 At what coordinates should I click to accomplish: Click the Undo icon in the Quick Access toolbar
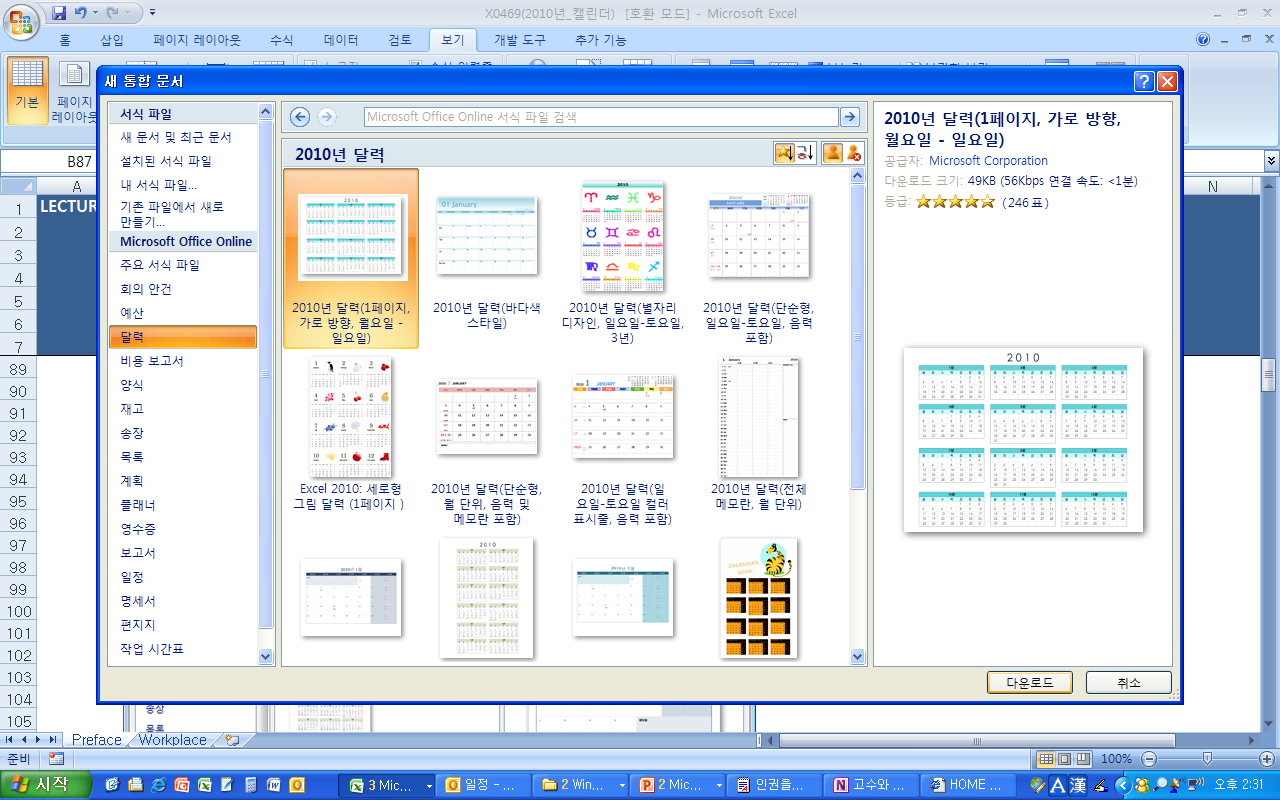point(81,13)
